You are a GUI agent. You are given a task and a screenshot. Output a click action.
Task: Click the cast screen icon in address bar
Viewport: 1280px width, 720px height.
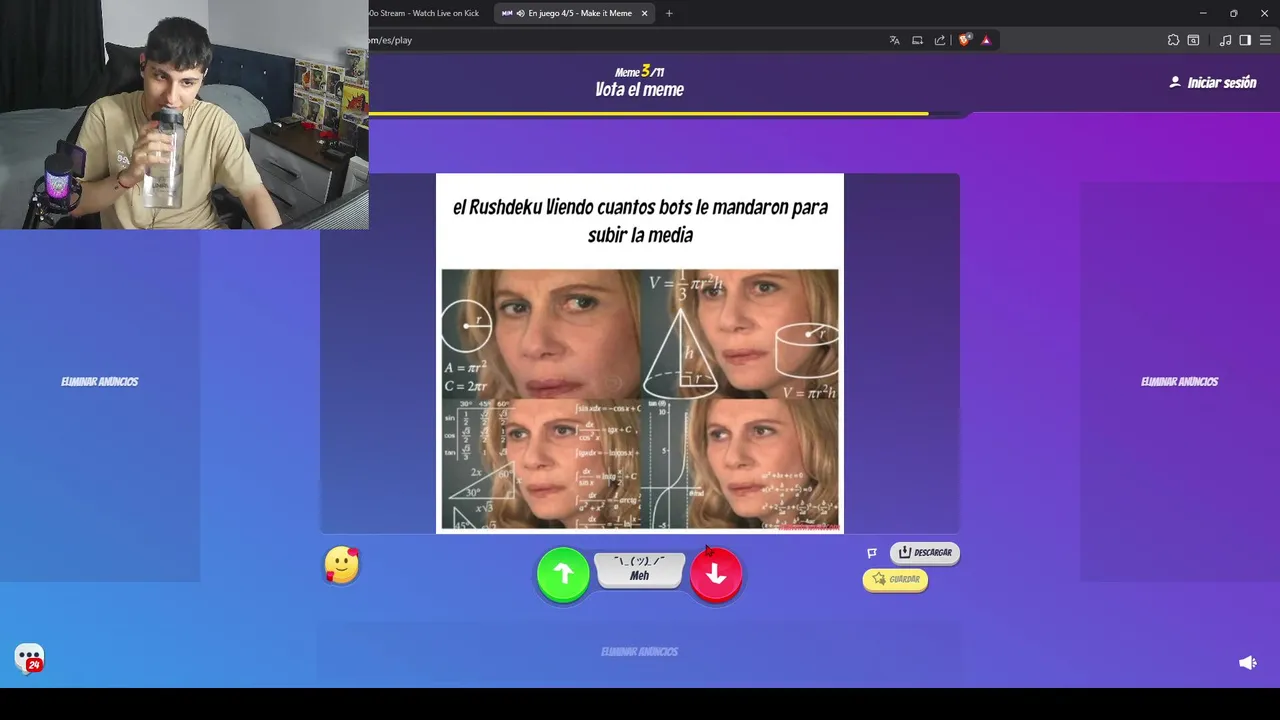point(917,40)
